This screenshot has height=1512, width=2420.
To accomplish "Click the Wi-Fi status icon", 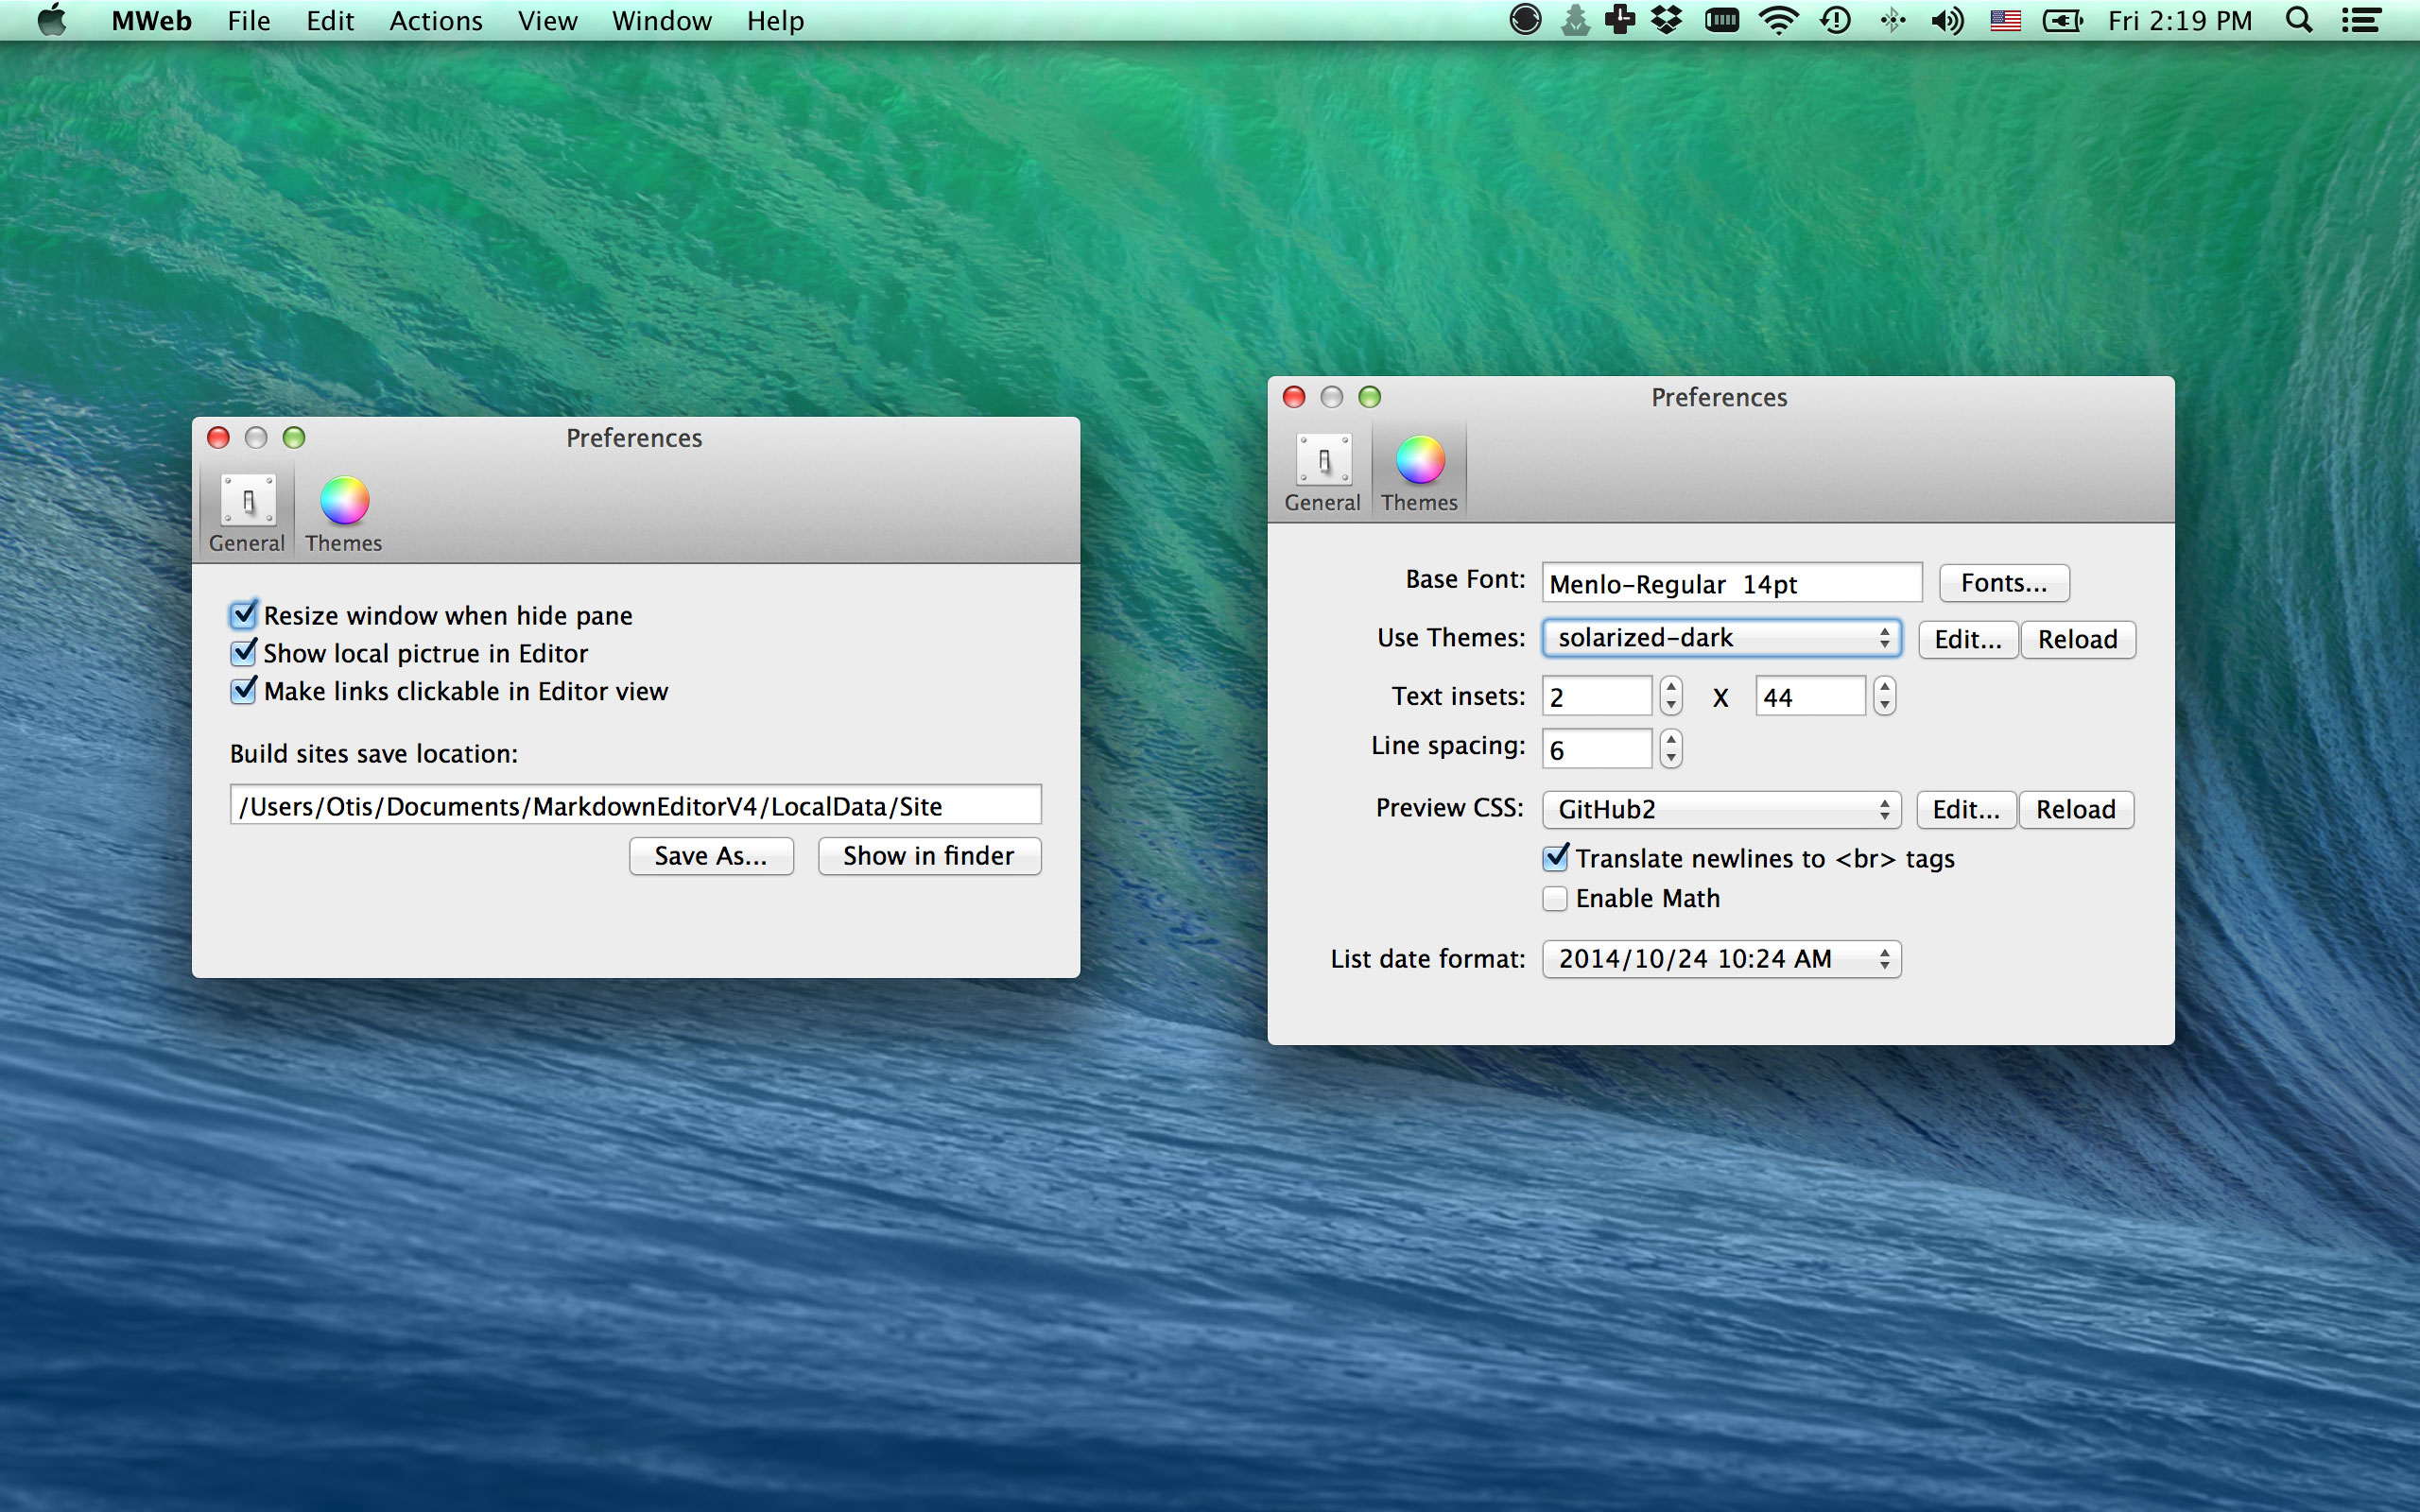I will click(x=1779, y=20).
